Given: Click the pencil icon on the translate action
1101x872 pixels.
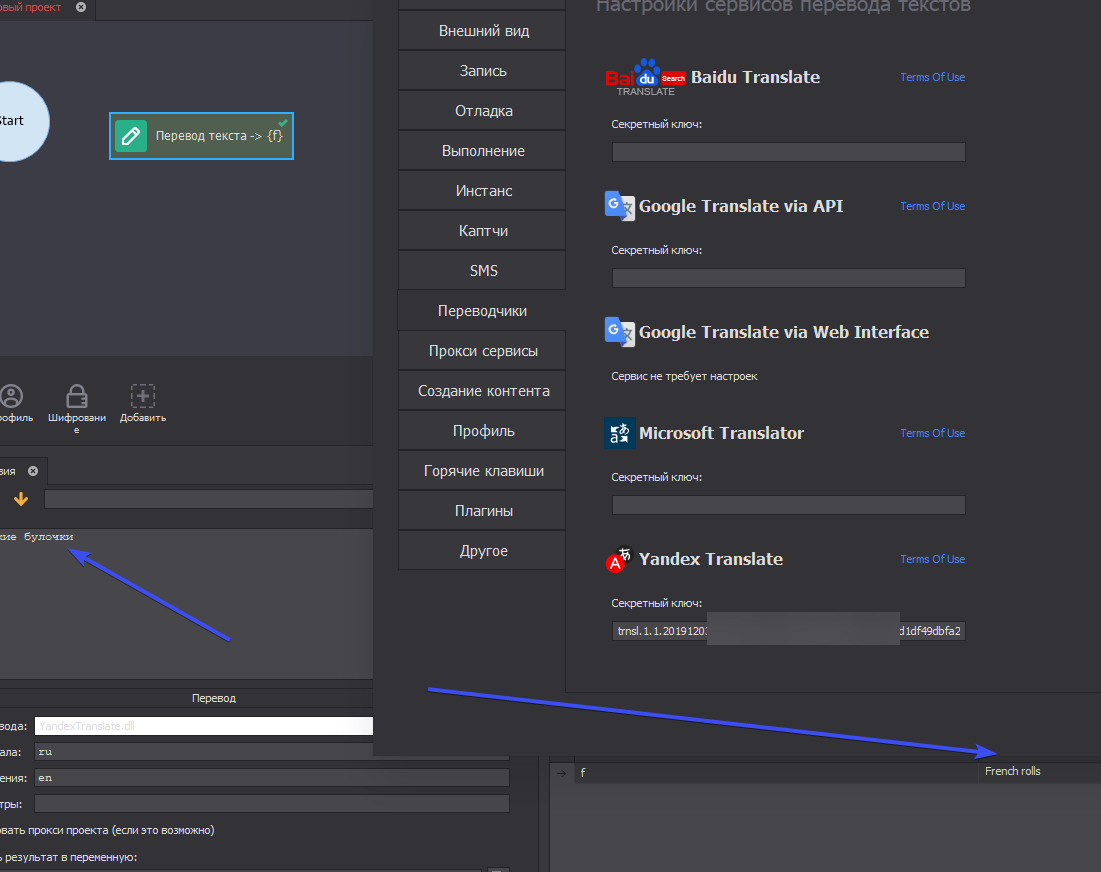Looking at the screenshot, I should pos(131,136).
